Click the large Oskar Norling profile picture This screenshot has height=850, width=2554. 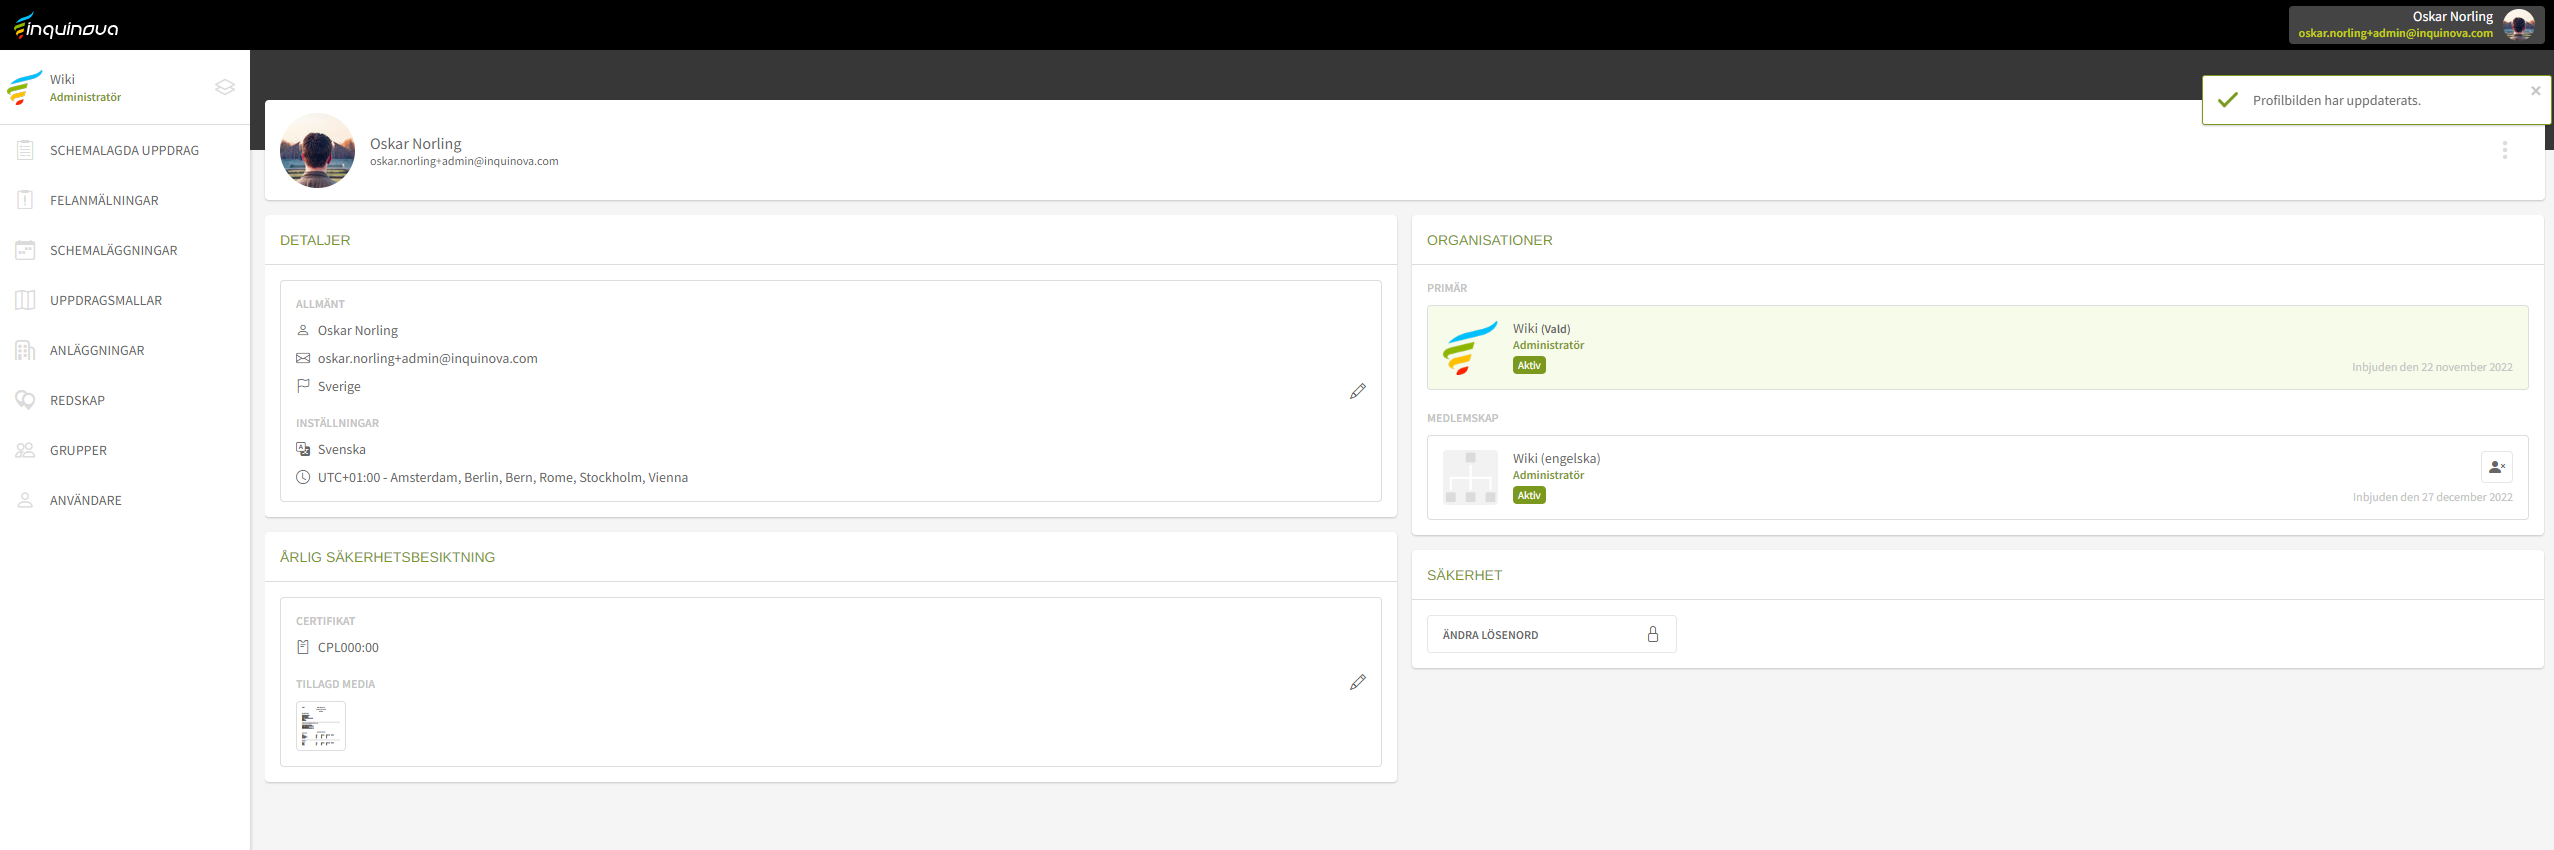pyautogui.click(x=317, y=151)
